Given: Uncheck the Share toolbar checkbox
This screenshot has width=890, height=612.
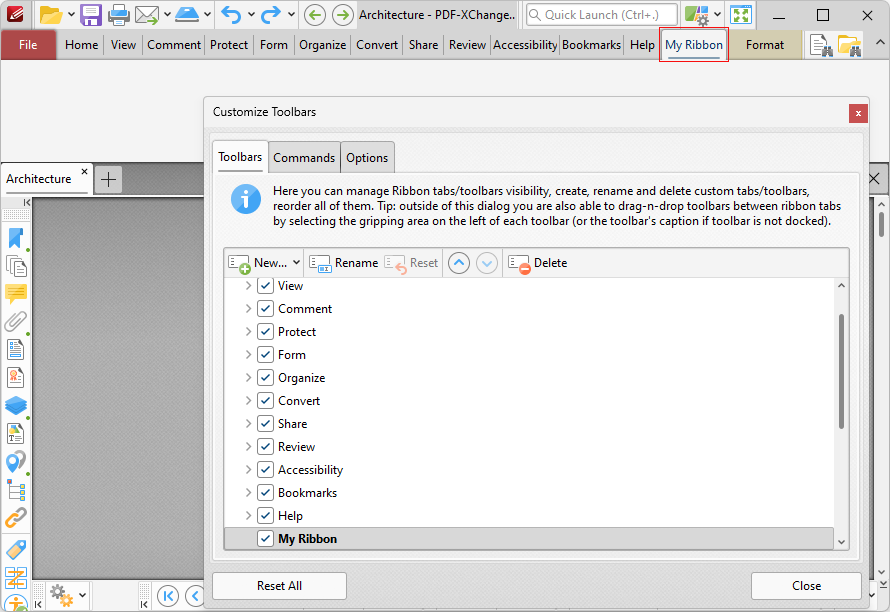Looking at the screenshot, I should pos(265,424).
